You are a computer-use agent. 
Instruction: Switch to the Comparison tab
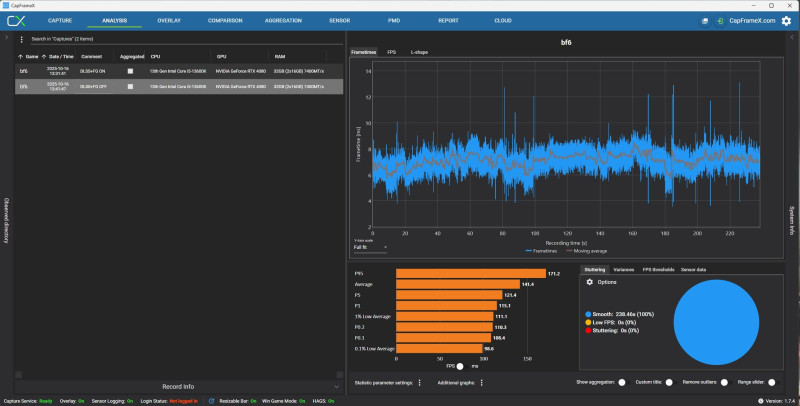pyautogui.click(x=225, y=20)
